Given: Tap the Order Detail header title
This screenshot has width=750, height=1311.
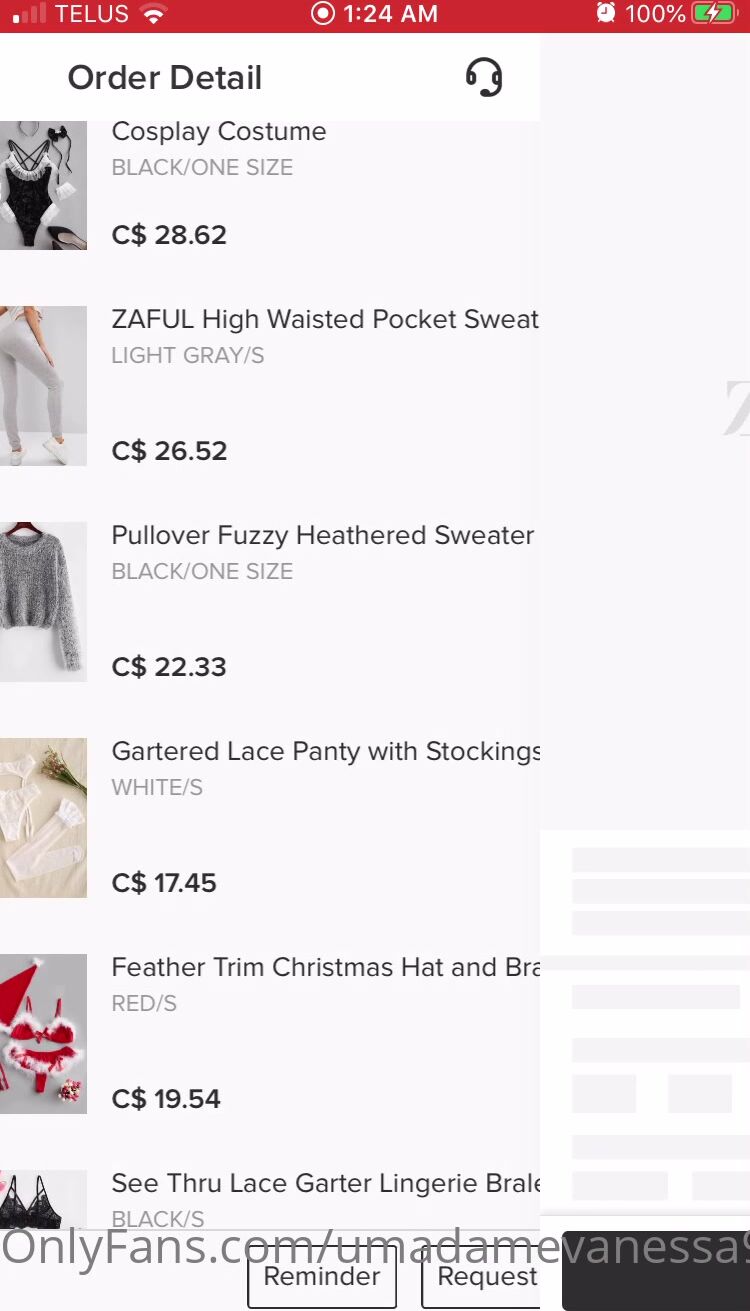Looking at the screenshot, I should (x=165, y=78).
